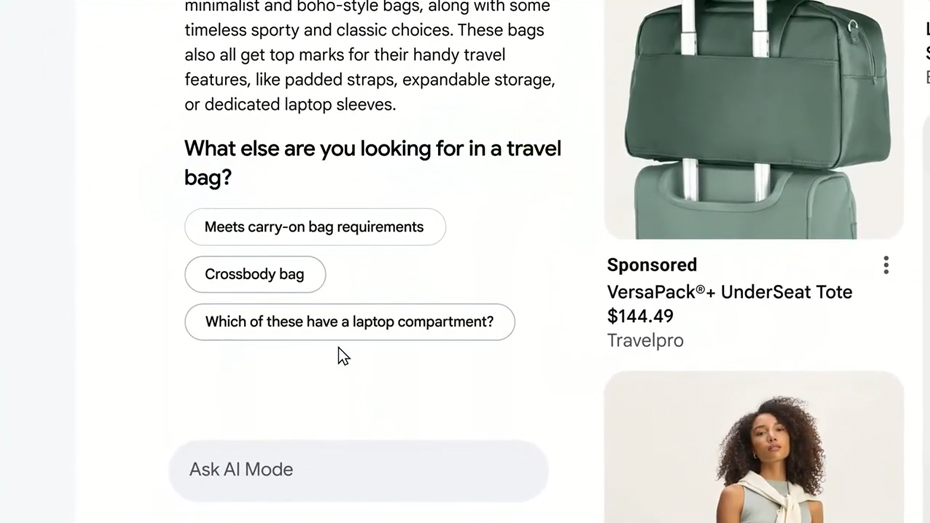Click the $144.49 price of the tote
This screenshot has height=523, width=930.
click(640, 316)
